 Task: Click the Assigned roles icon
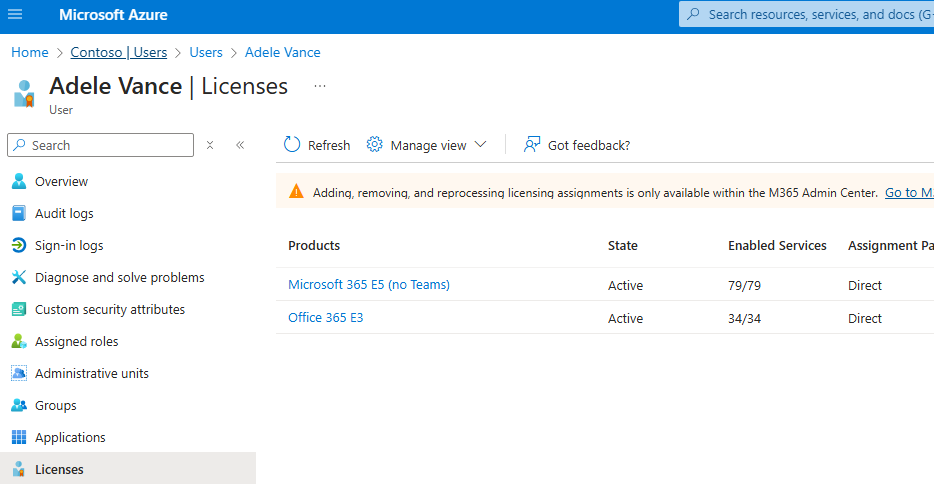[x=19, y=341]
